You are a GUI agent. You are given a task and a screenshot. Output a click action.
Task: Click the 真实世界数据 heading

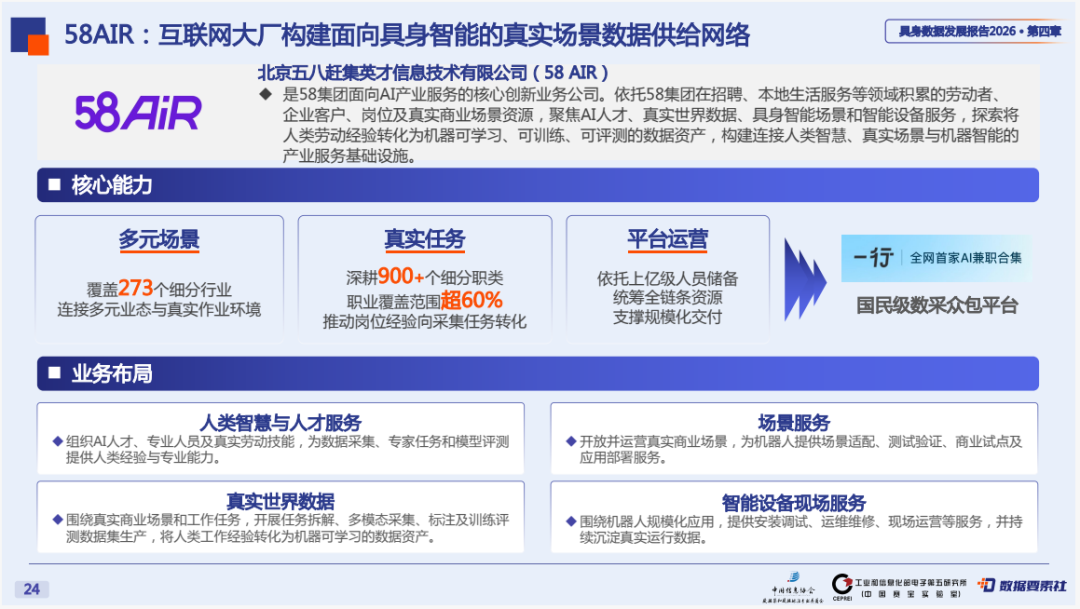pyautogui.click(x=280, y=501)
